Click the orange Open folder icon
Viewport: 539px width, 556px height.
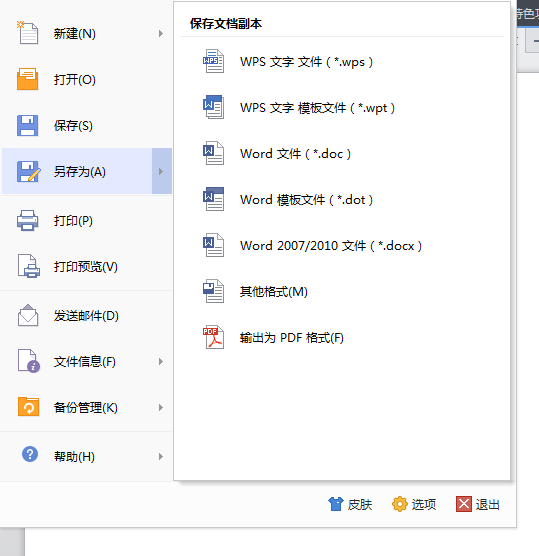pos(27,79)
